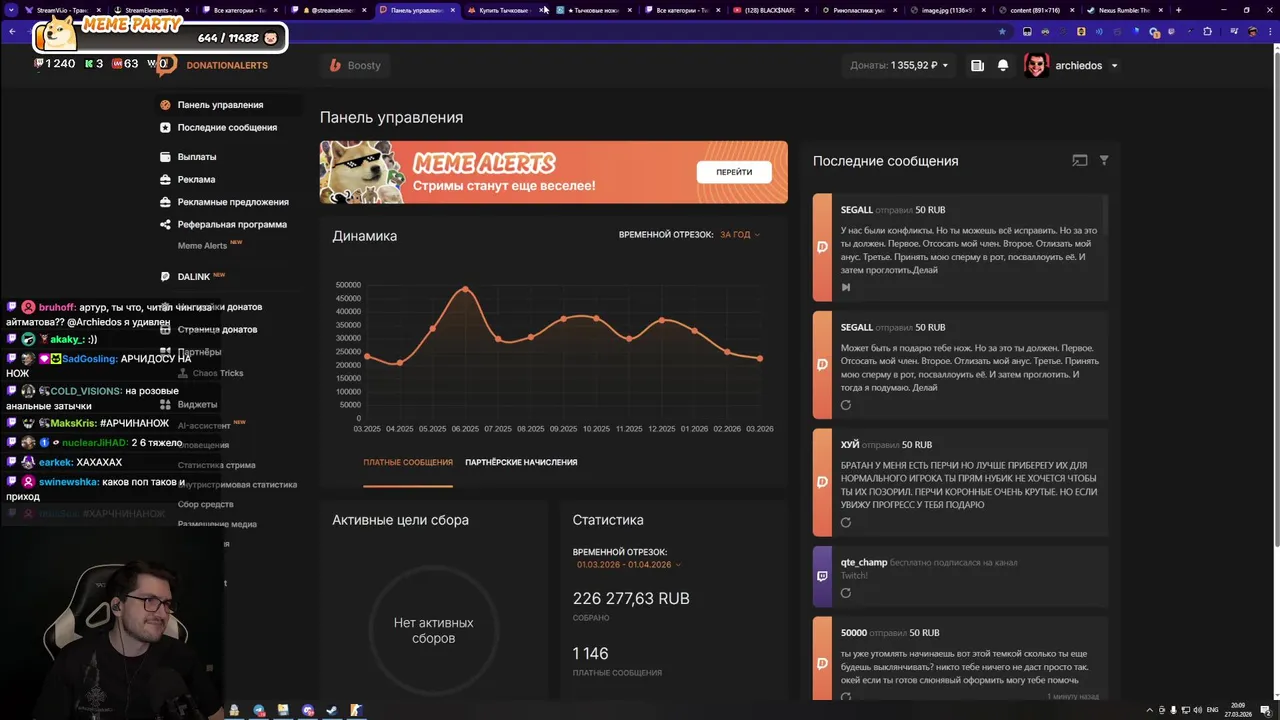
Task: Expand the Донаты balance dropdown
Action: tap(946, 66)
